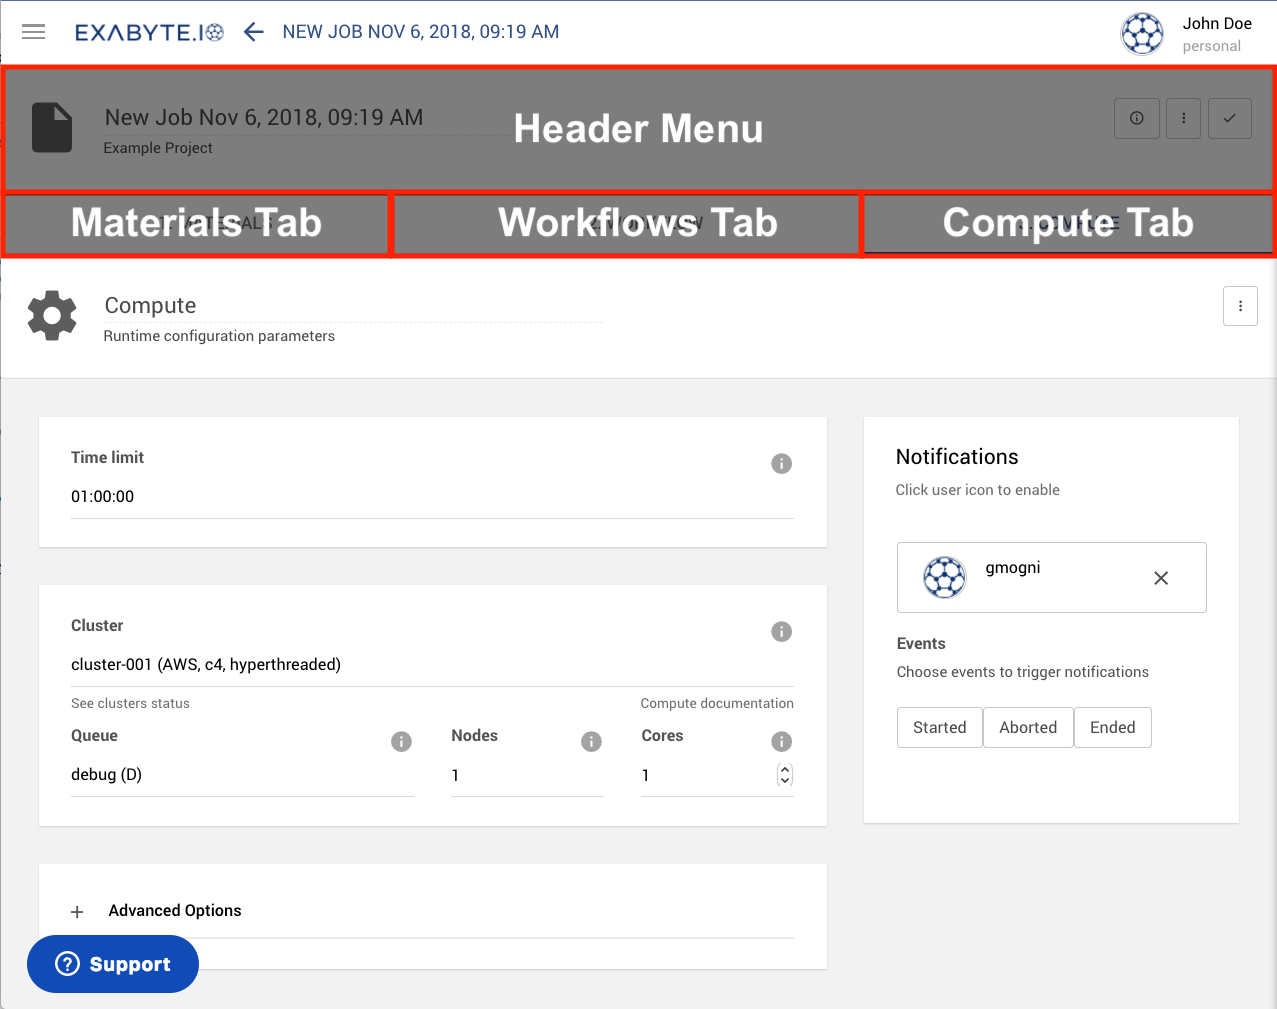Open the Queue dropdown showing debug (D)
The image size is (1277, 1009).
(x=241, y=775)
